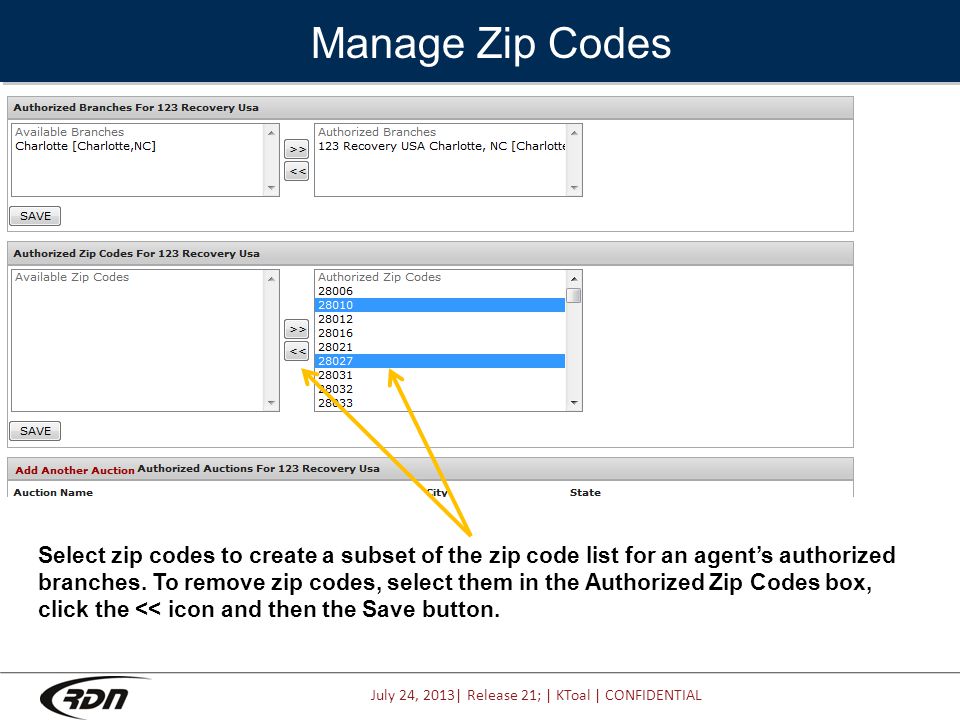960x720 pixels.
Task: Select zip code 28033
Action: pos(440,403)
